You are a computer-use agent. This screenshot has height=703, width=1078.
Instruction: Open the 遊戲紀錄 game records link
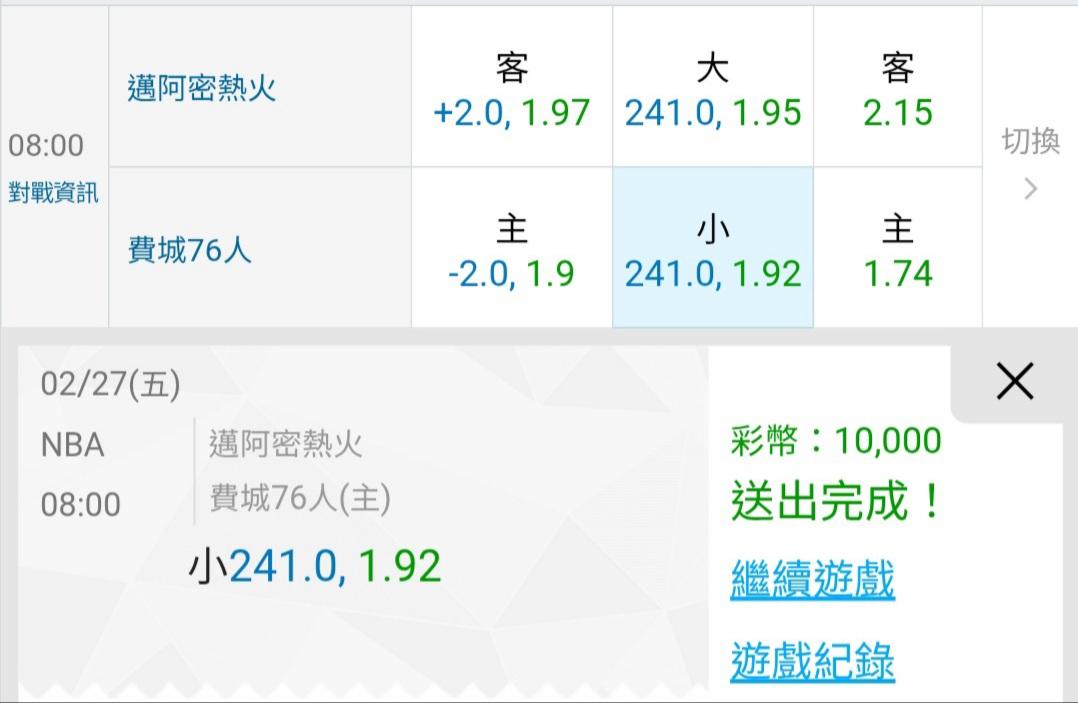pos(812,661)
